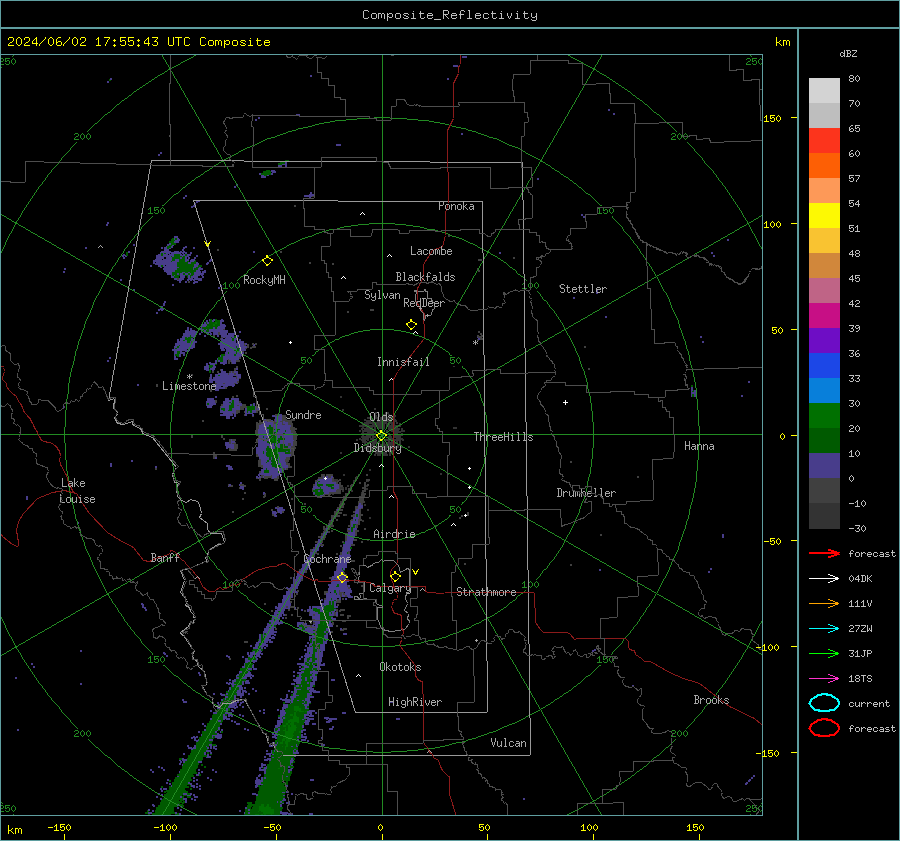Click the Airdrie town label
Screen dimensions: 900x841
[394, 534]
